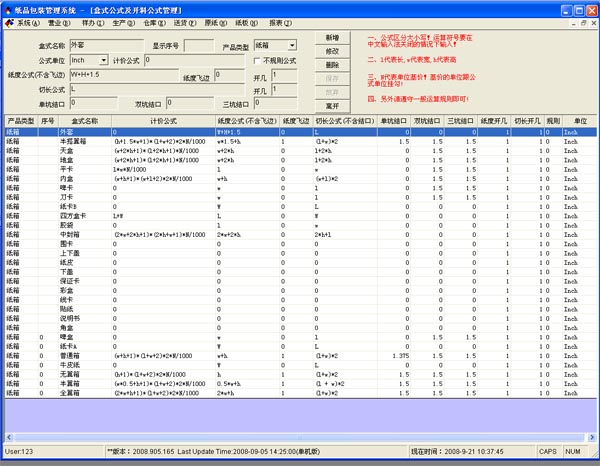This screenshot has height=466, width=600.
Task: Click the 三坑结口 input field
Action: click(x=276, y=103)
